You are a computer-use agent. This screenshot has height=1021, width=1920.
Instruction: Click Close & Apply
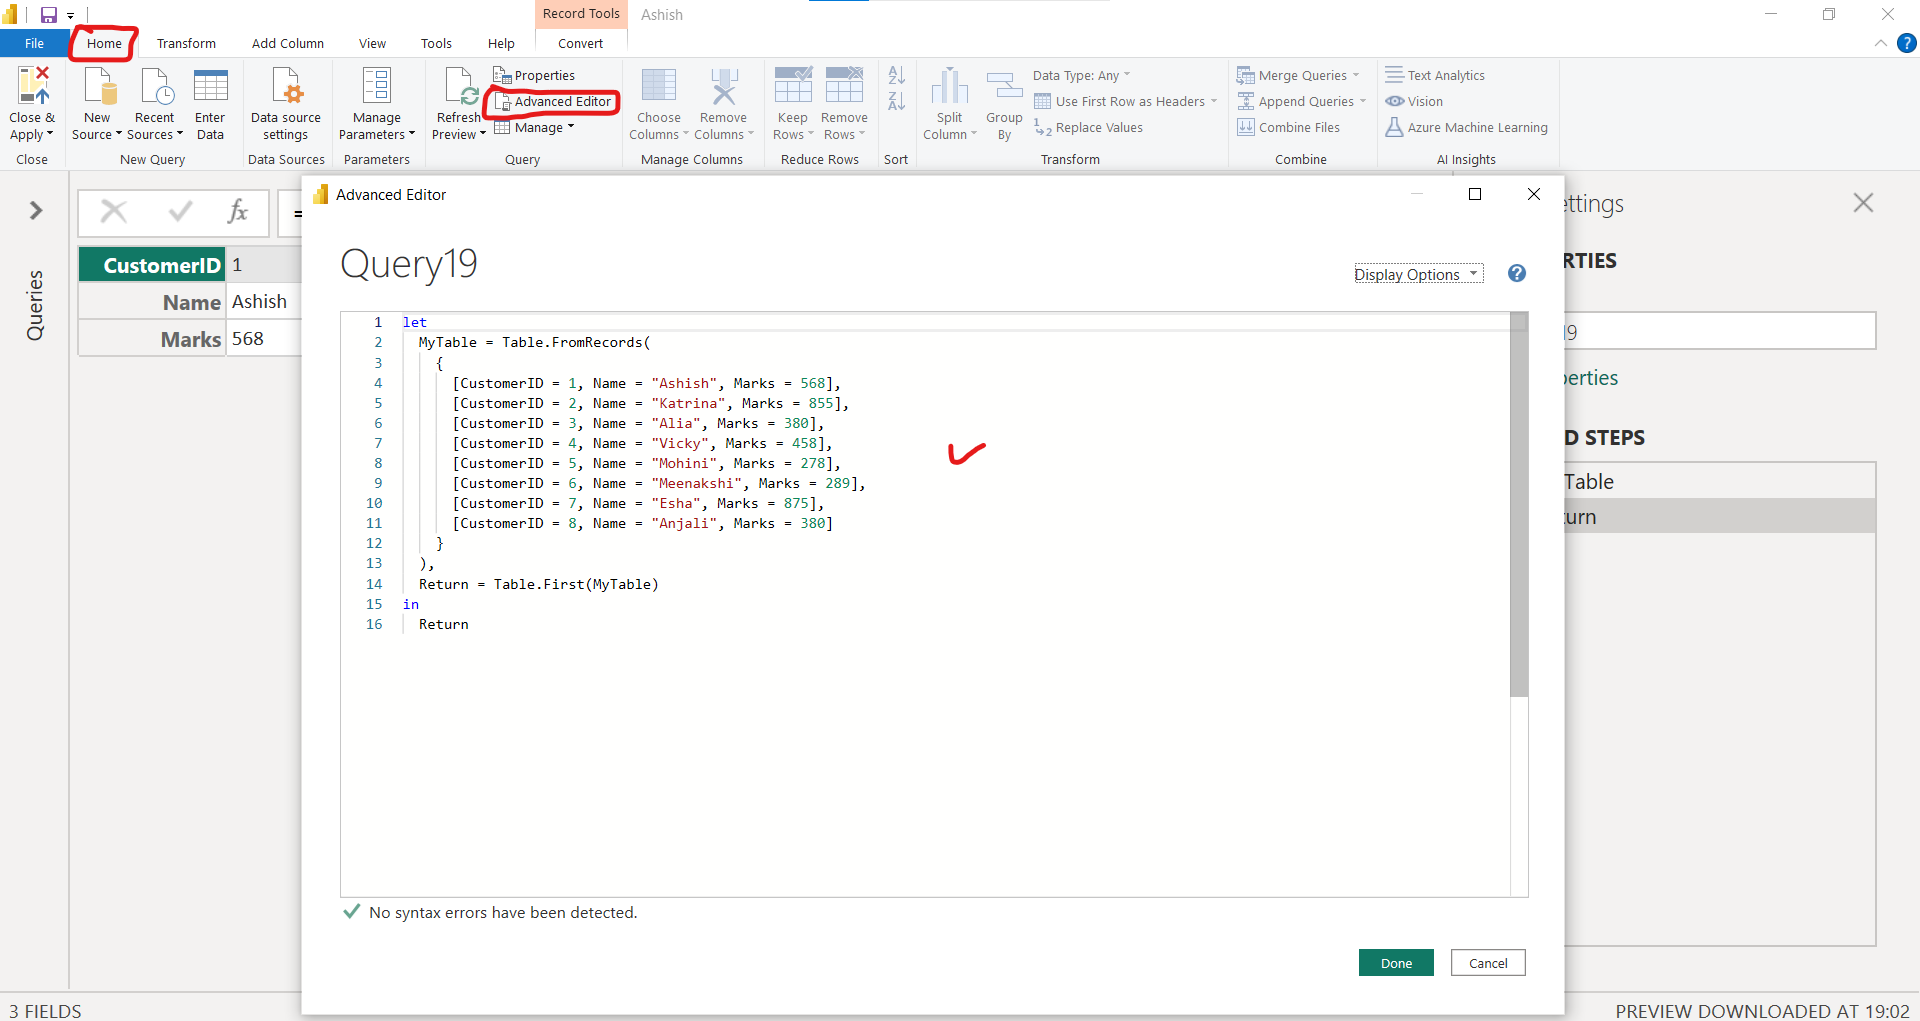[31, 101]
